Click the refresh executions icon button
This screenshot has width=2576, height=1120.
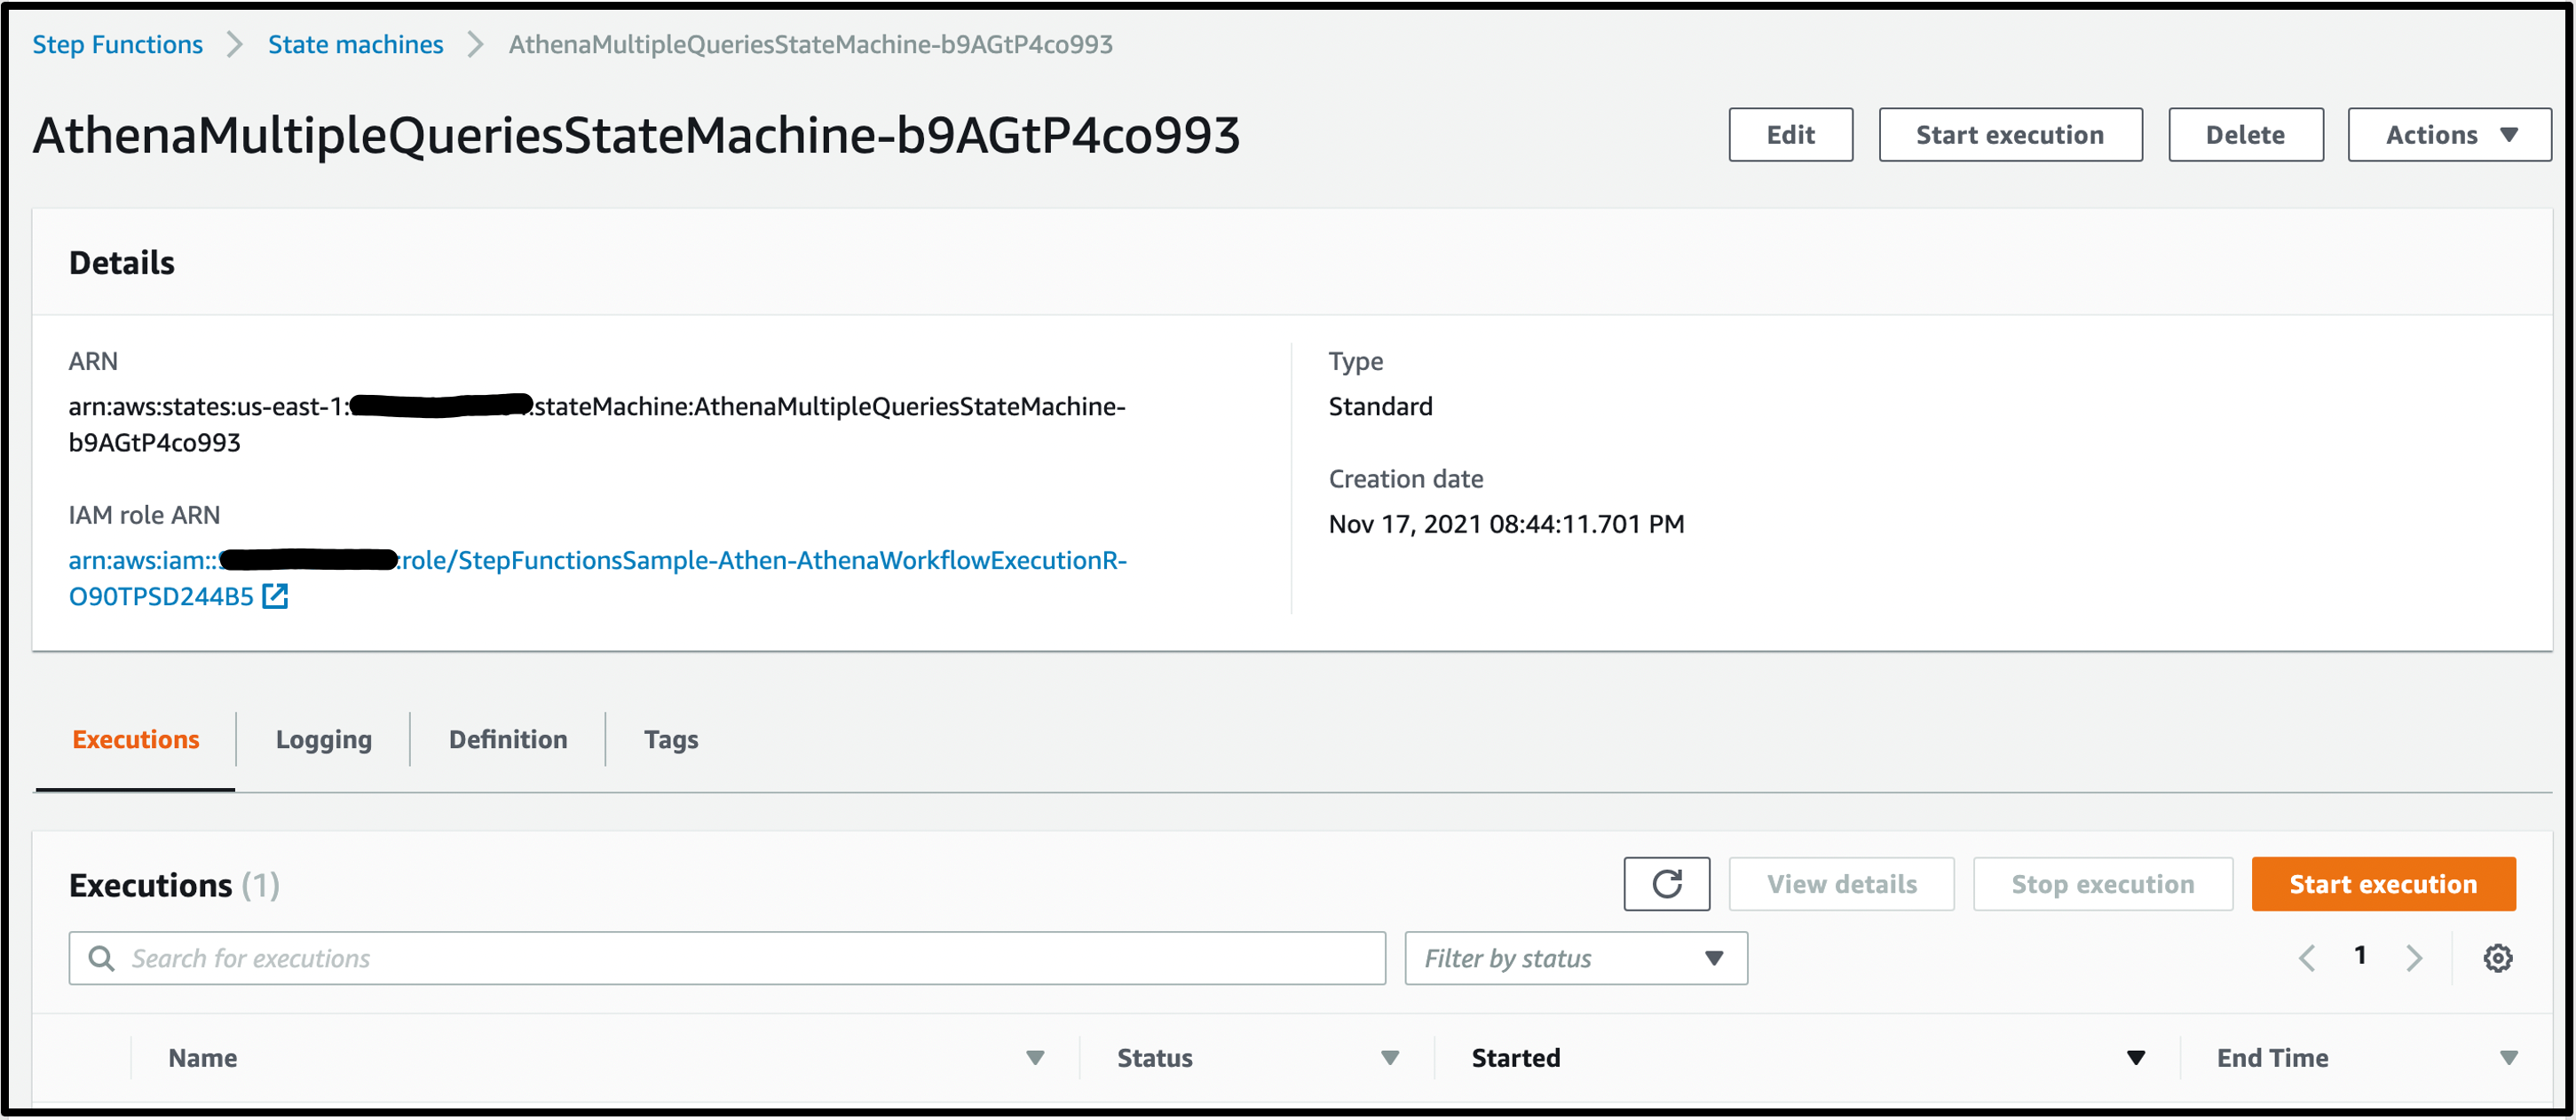pos(1666,884)
